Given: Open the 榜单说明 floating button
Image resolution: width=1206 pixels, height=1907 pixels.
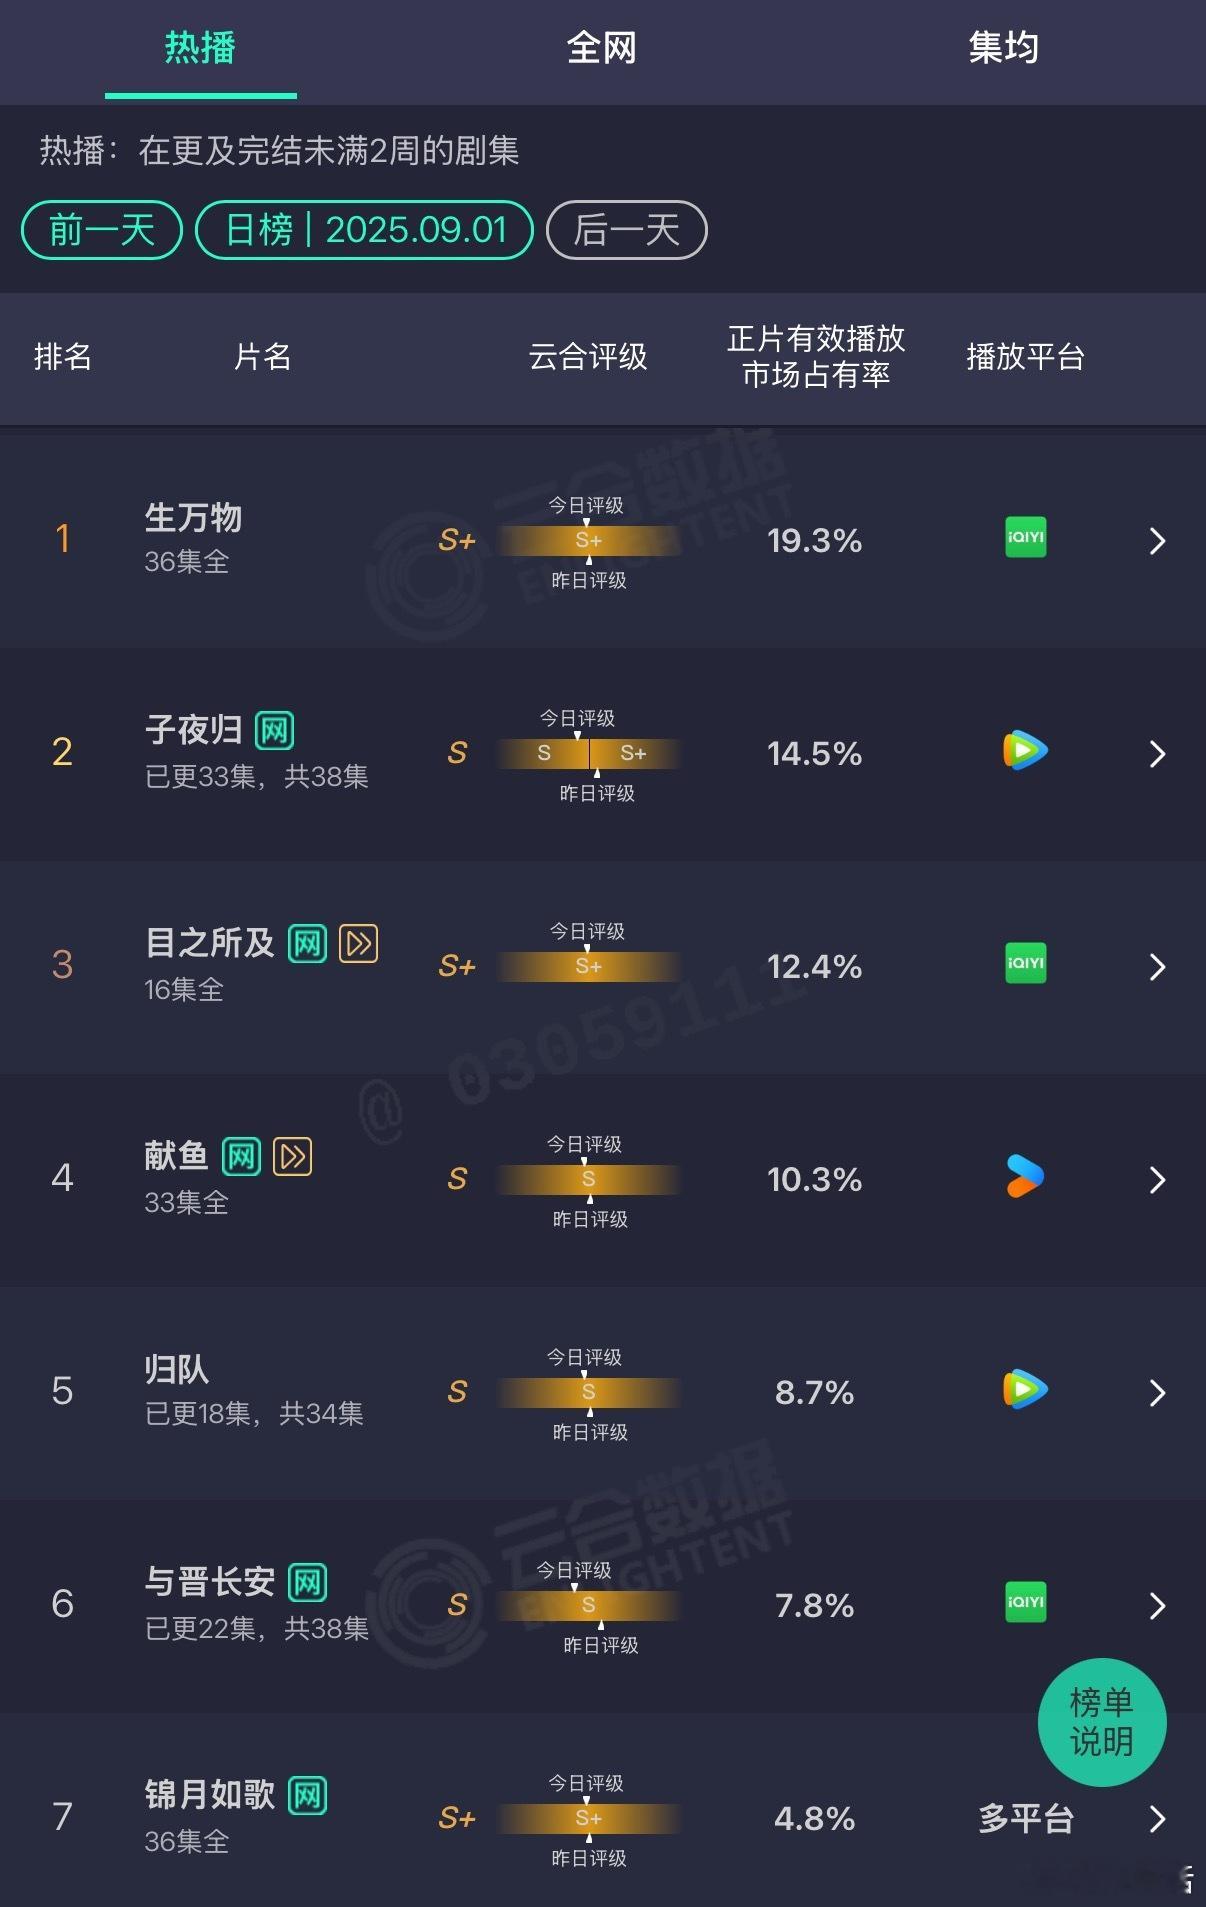Looking at the screenshot, I should [x=1102, y=1722].
